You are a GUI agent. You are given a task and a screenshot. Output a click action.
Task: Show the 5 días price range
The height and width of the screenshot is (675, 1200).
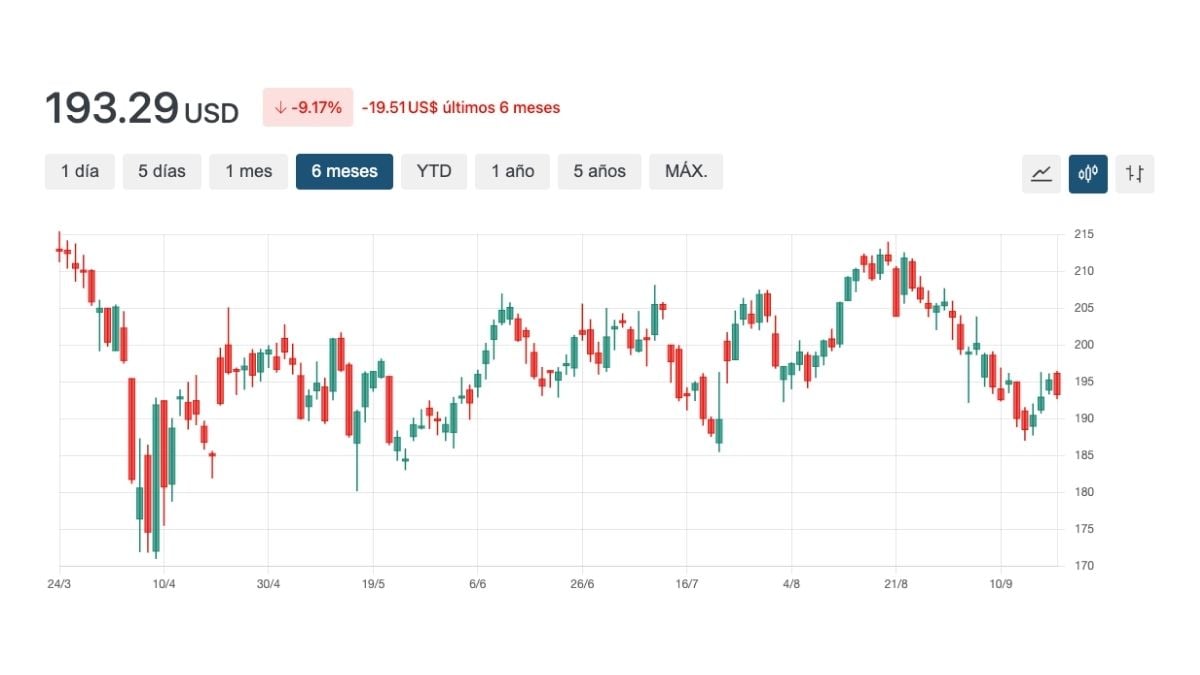coord(162,171)
